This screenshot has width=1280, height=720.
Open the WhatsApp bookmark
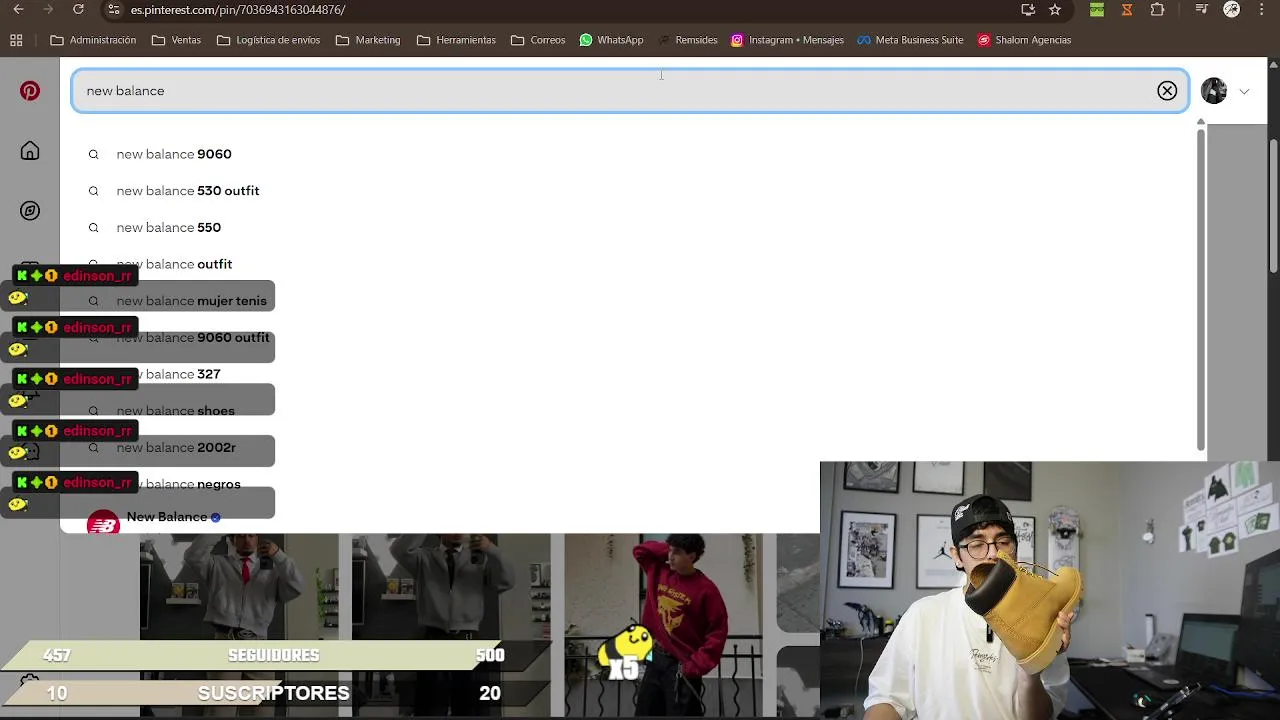[610, 40]
